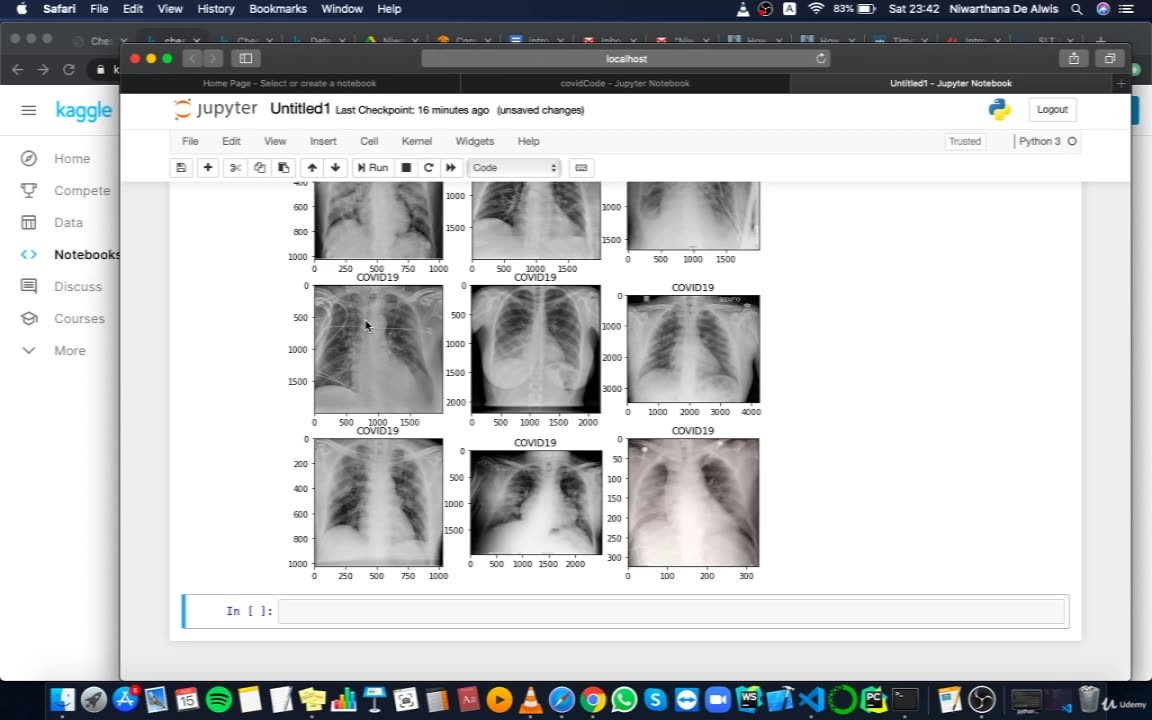Click the COVID19 X-ray with 0–4000 x-axis
This screenshot has width=1152, height=720.
693,349
